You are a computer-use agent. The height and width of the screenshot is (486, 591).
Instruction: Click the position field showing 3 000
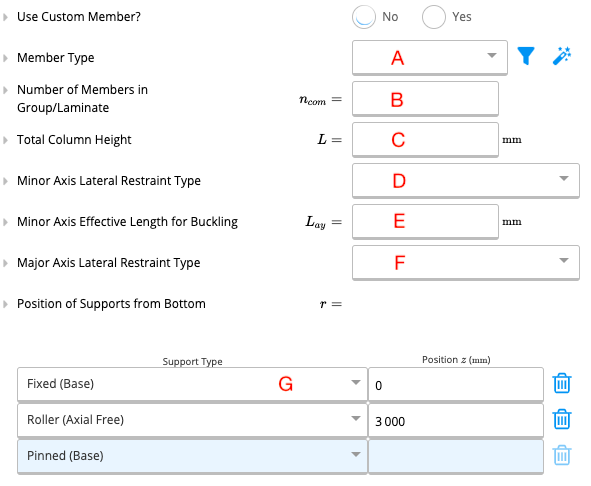(456, 420)
